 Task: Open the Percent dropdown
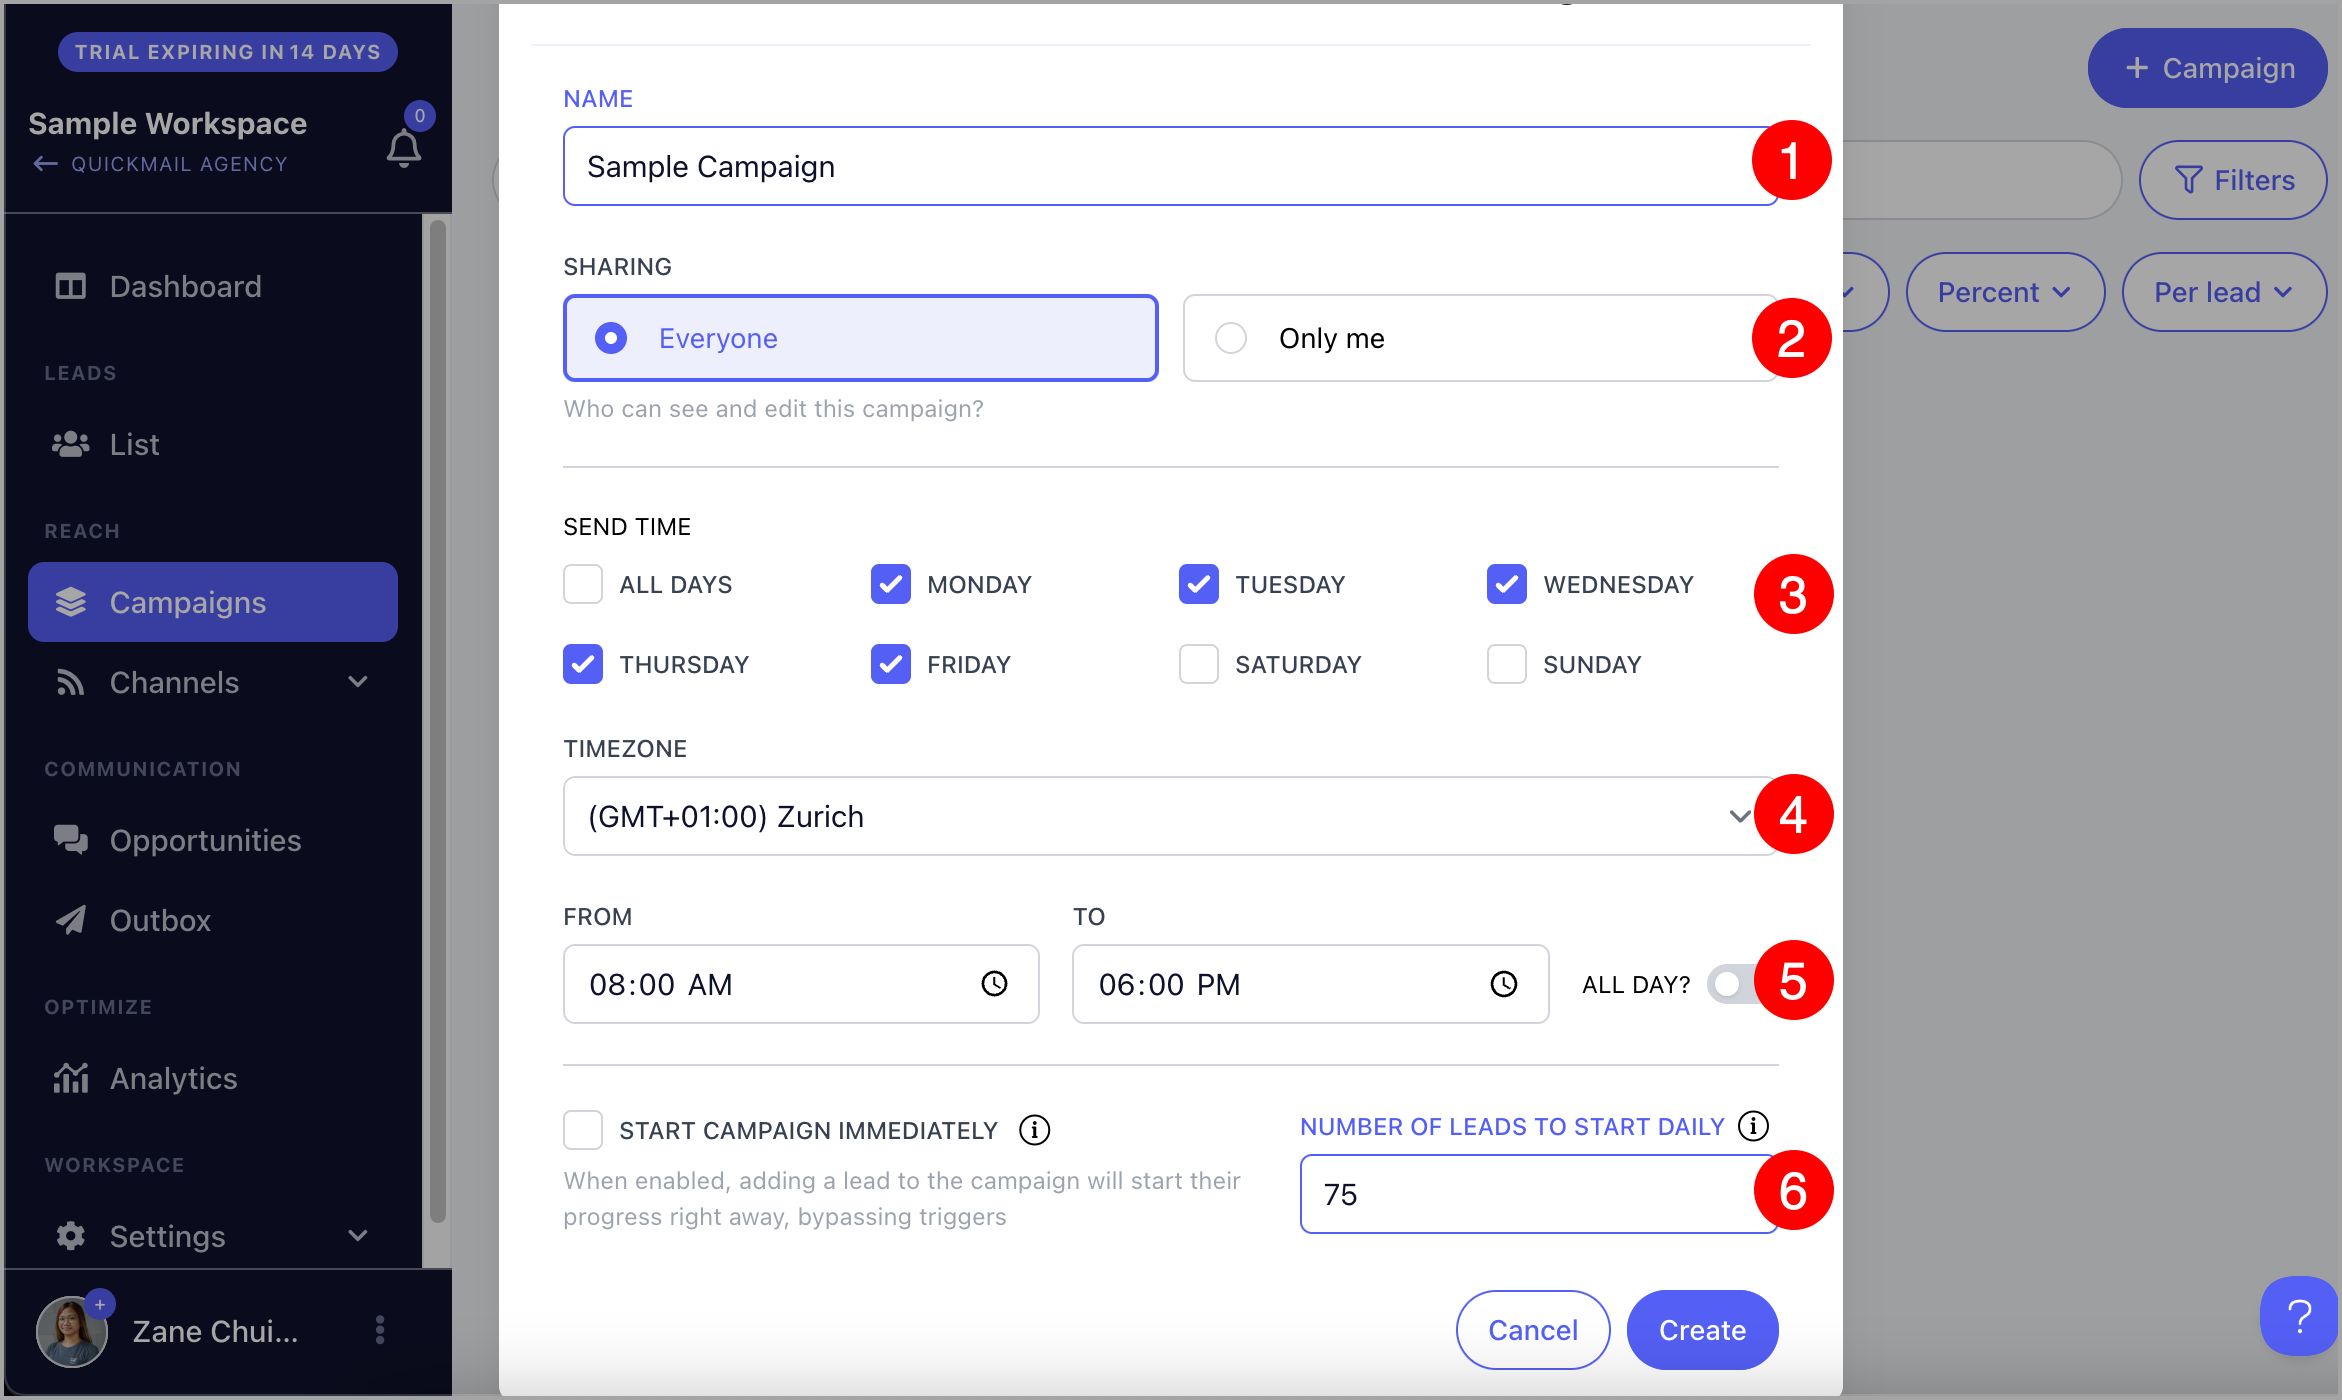coord(2005,292)
